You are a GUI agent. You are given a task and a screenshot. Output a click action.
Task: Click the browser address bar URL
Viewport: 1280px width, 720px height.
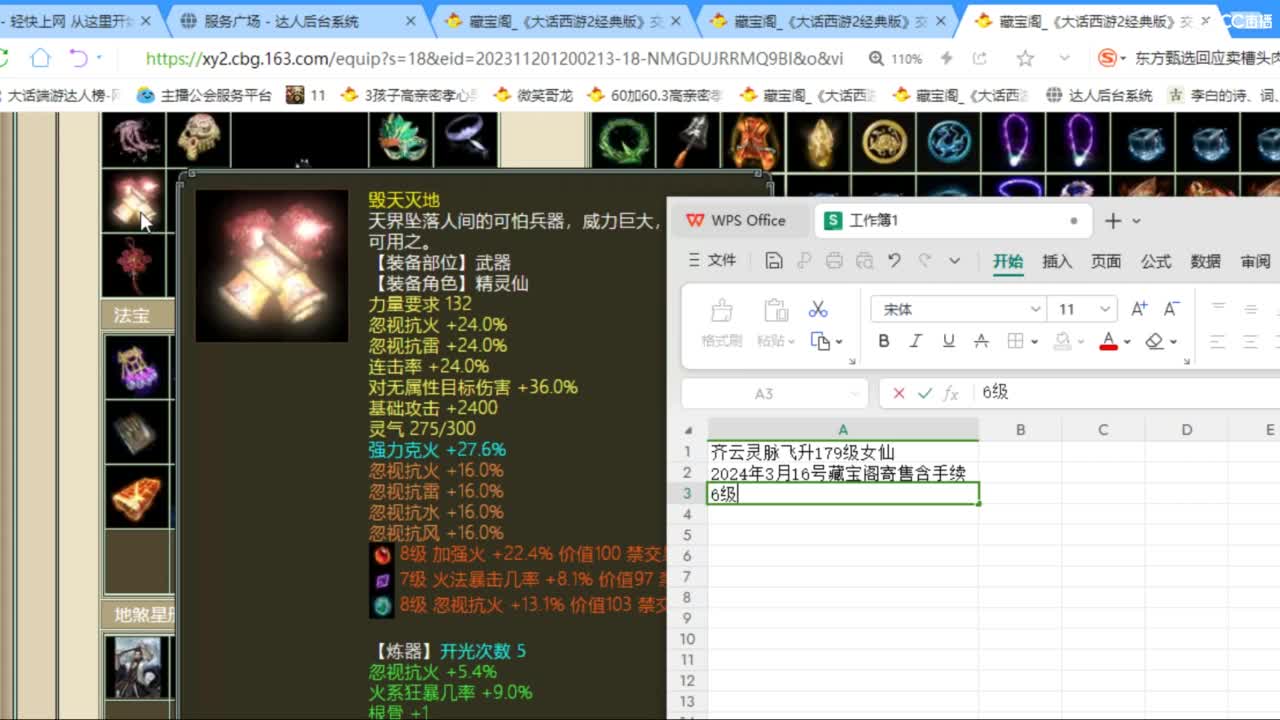click(x=494, y=59)
